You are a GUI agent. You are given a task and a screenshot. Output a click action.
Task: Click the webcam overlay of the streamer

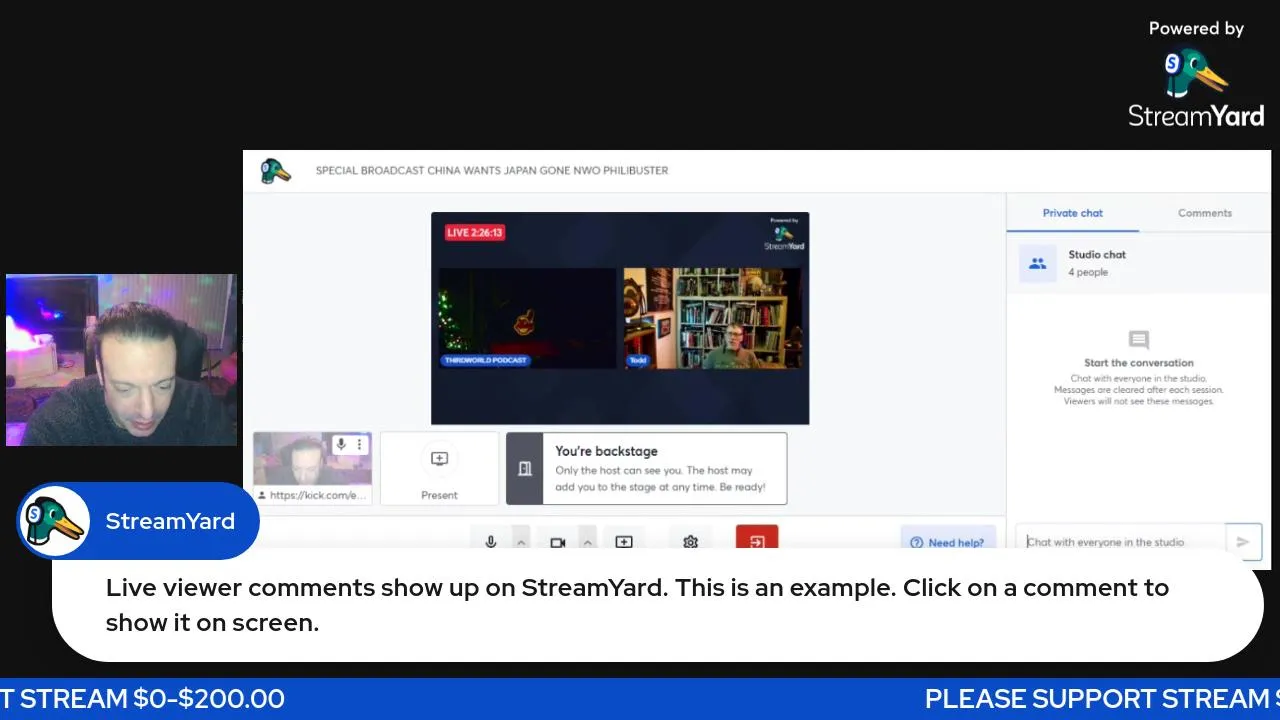point(121,360)
